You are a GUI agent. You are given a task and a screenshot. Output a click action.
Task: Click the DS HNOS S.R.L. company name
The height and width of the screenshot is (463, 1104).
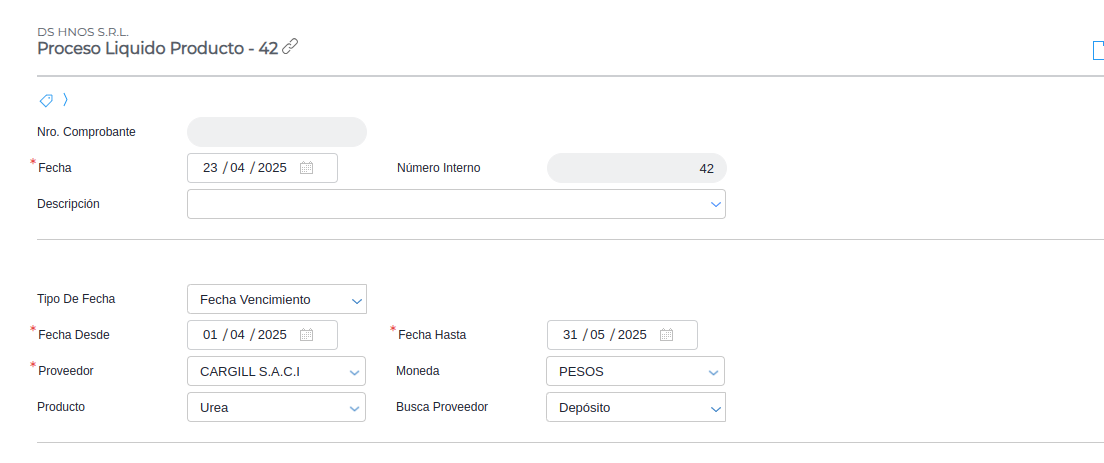point(83,32)
